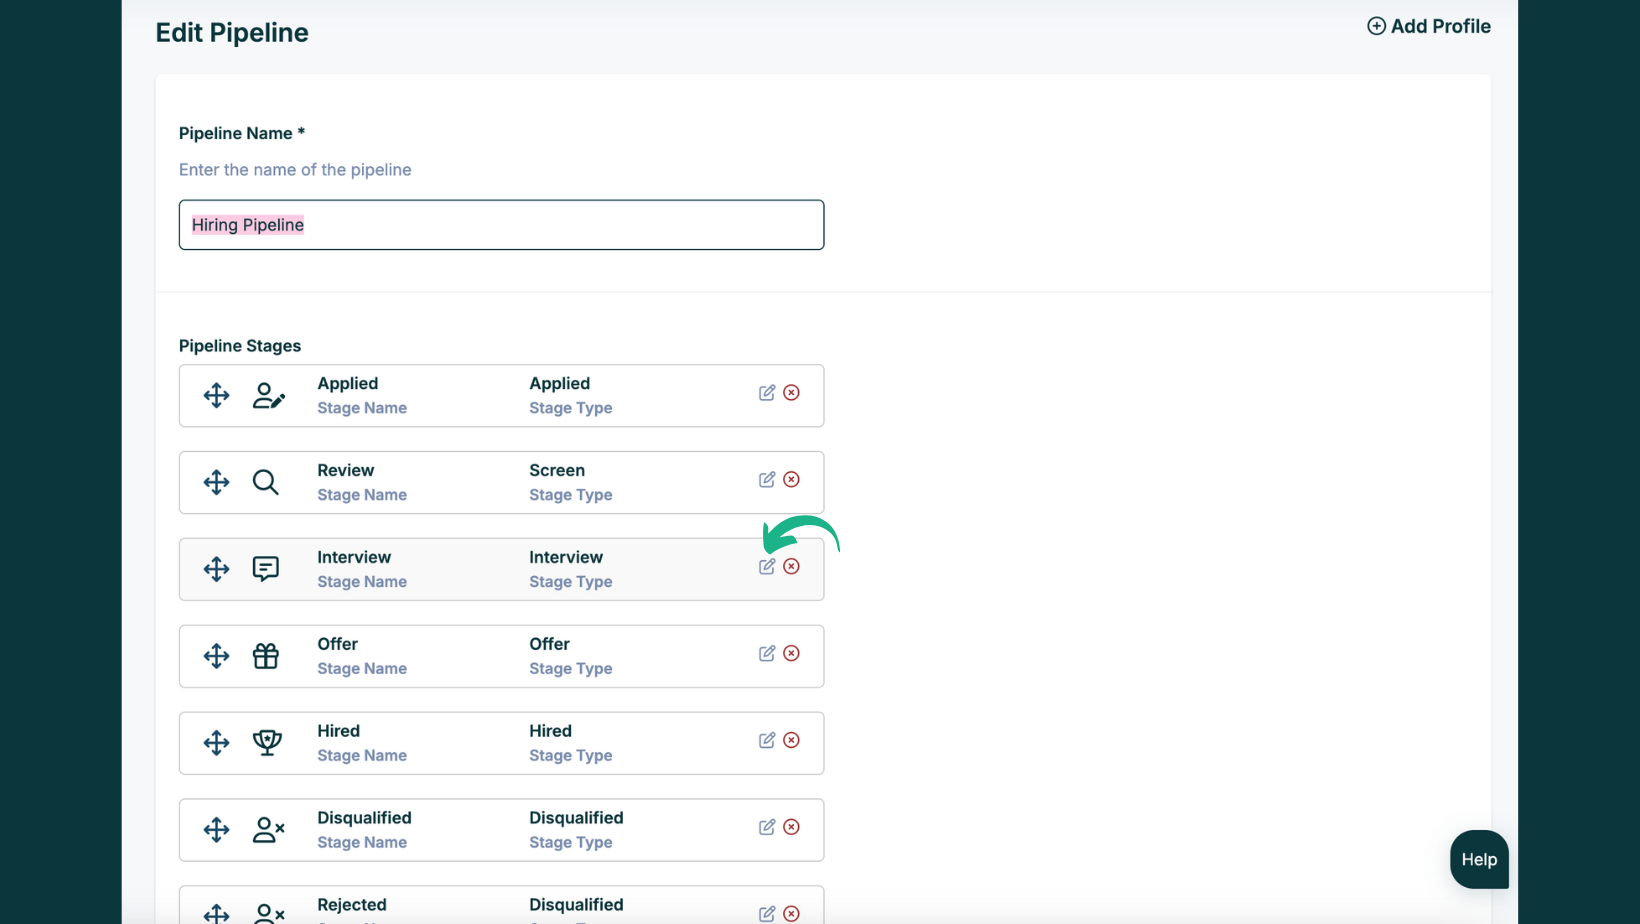The width and height of the screenshot is (1640, 924).
Task: Click the edit icon for Applied stage
Action: coord(766,393)
